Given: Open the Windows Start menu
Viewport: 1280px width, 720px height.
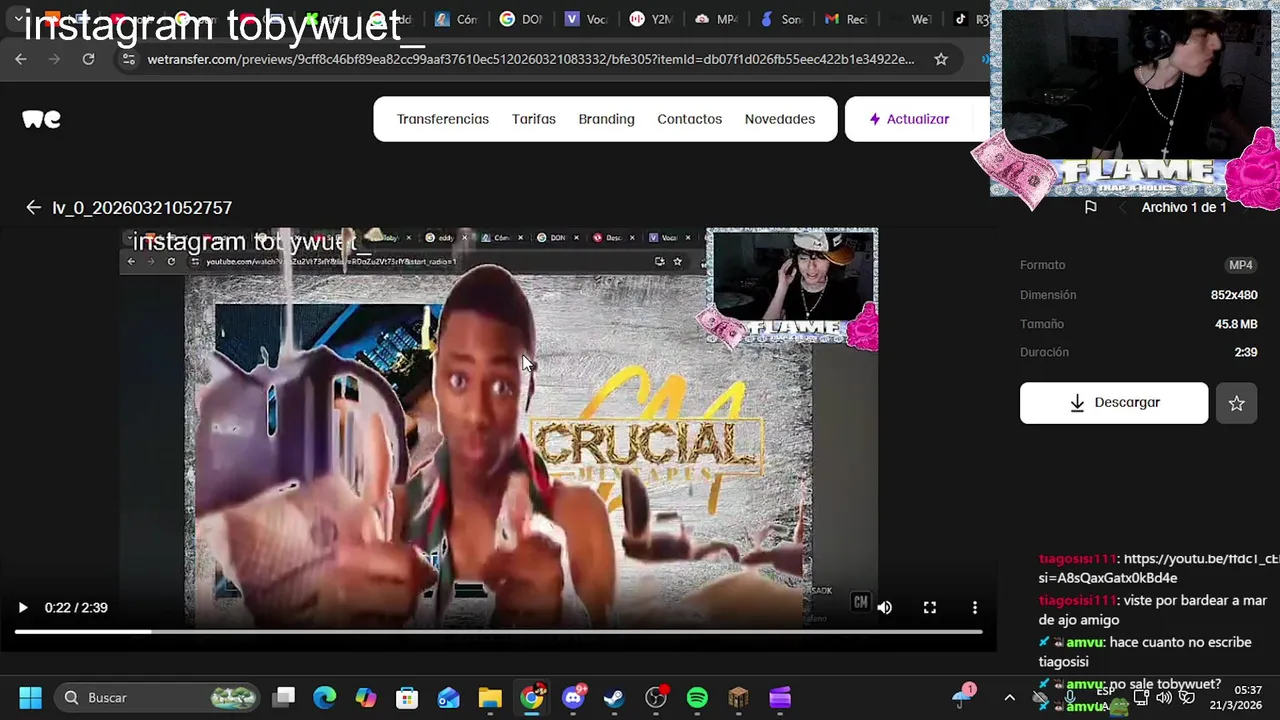Looking at the screenshot, I should click(x=30, y=698).
